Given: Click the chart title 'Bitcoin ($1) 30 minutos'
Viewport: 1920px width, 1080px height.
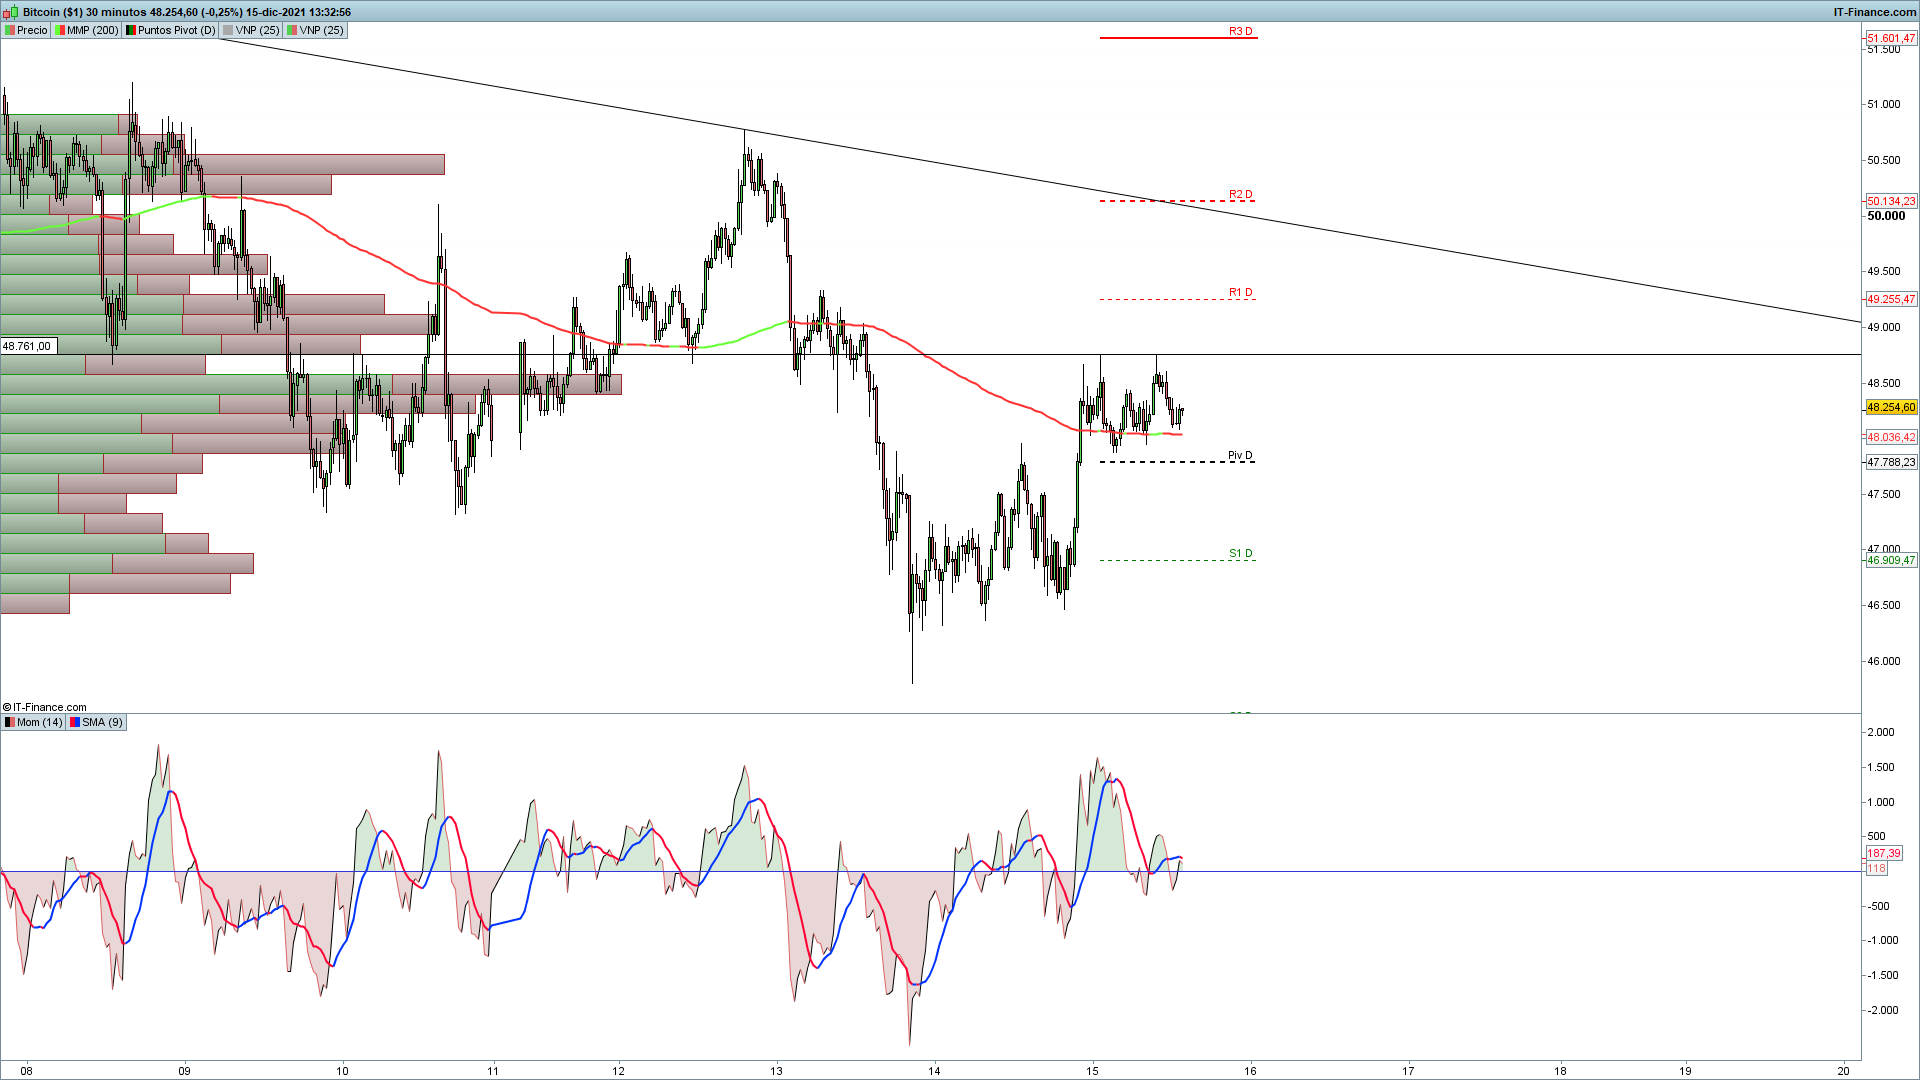Looking at the screenshot, I should click(84, 12).
